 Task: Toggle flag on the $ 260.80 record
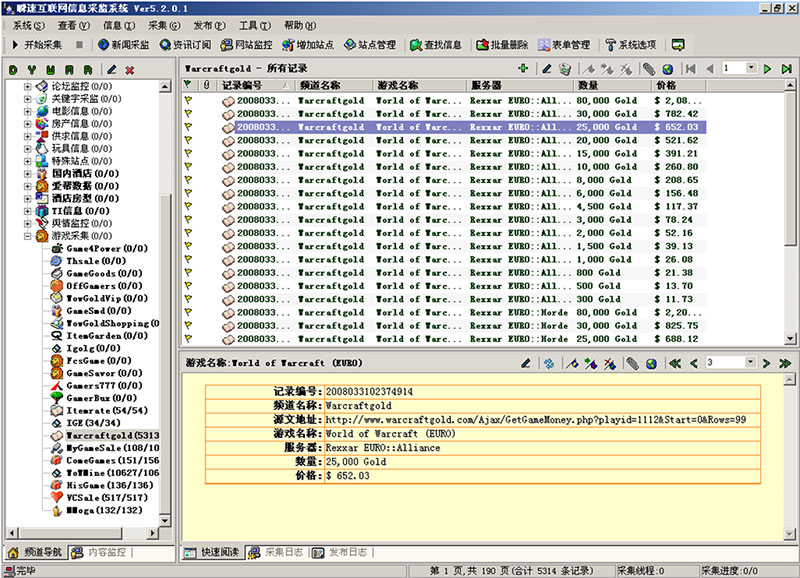pyautogui.click(x=188, y=166)
